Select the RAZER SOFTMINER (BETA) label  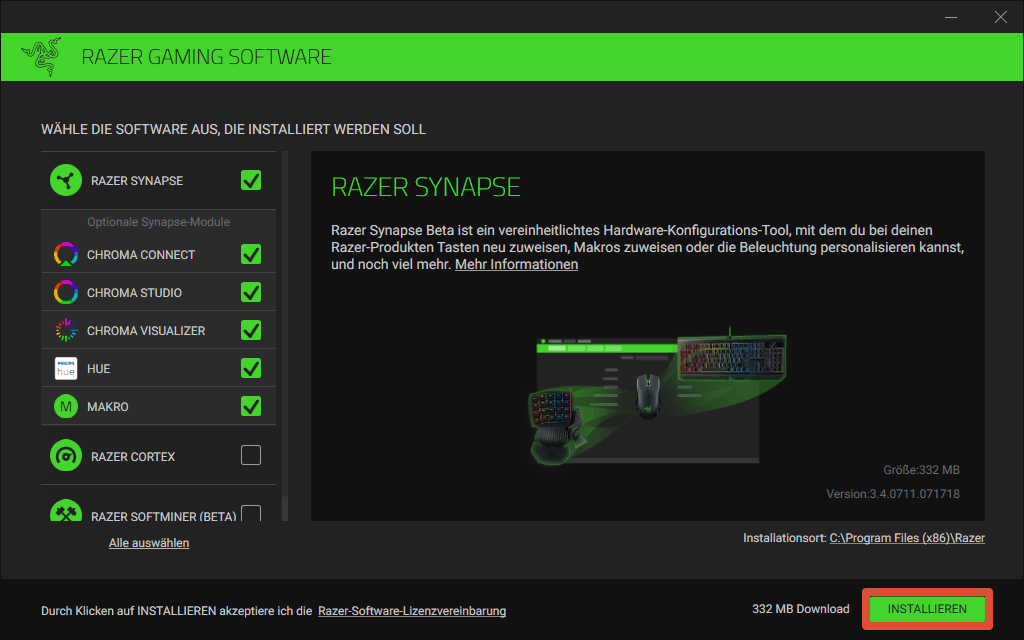click(164, 516)
